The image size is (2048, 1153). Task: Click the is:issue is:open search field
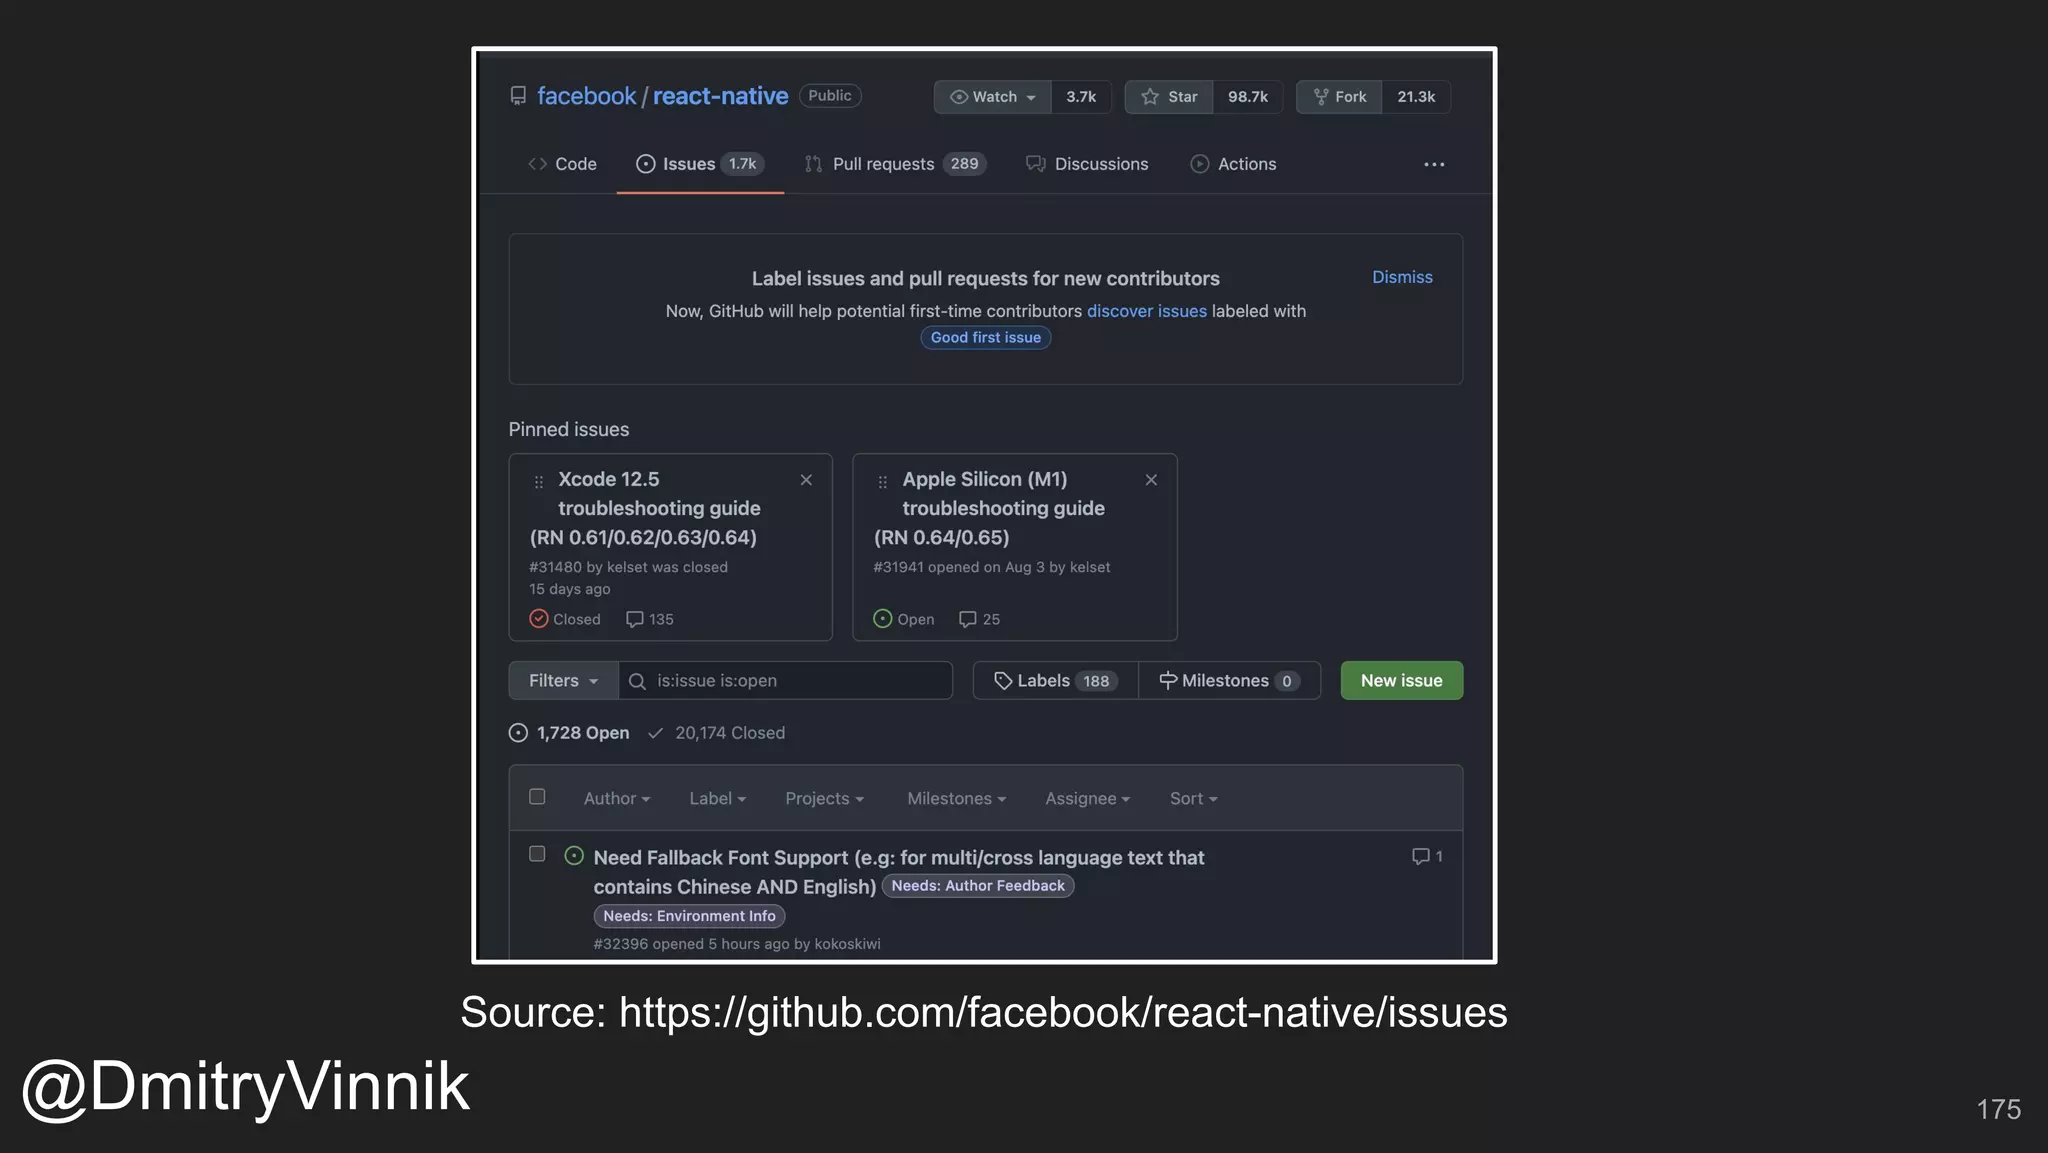coord(786,680)
